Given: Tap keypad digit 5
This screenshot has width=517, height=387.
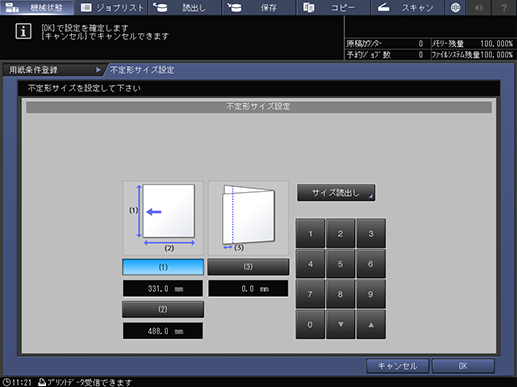Looking at the screenshot, I should click(x=340, y=264).
